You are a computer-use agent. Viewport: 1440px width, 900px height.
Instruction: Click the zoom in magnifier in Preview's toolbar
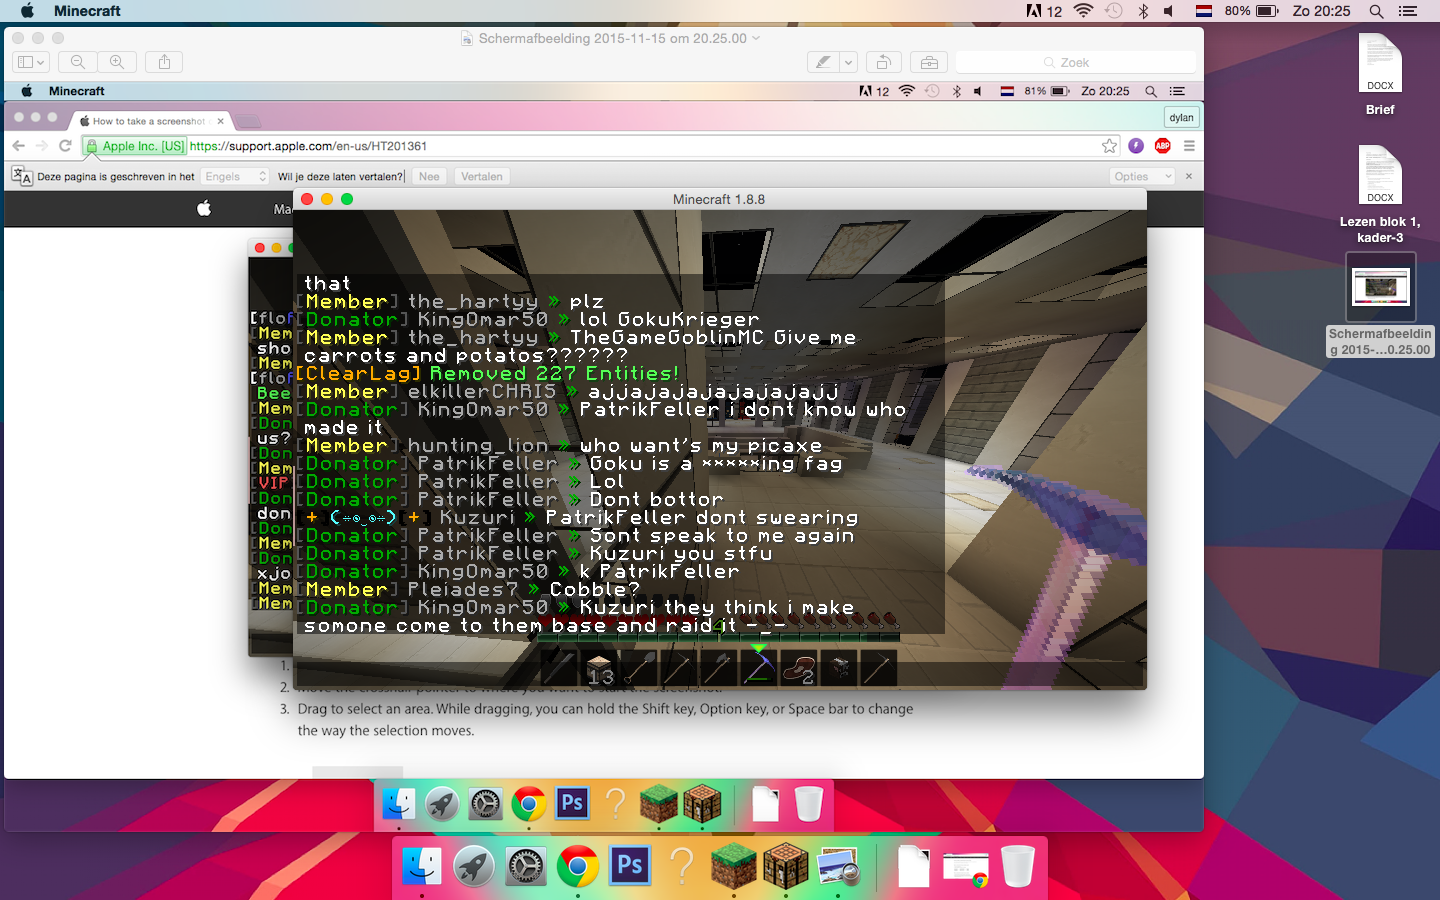pos(117,62)
